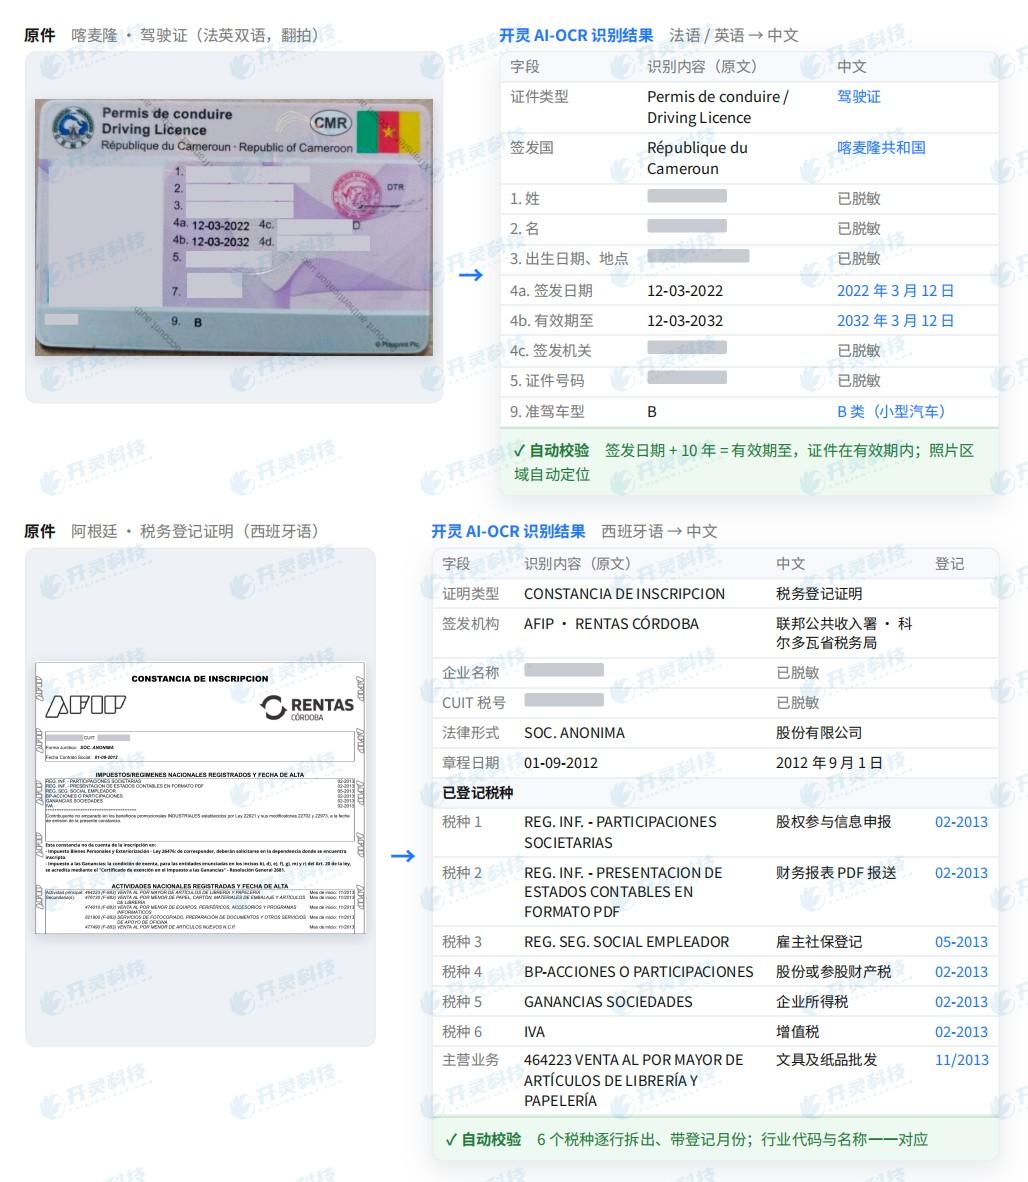Click 'REG. SEG. SOCIAL EMPLEADOR' in the results table
Screen dimensions: 1028x1182
626,942
